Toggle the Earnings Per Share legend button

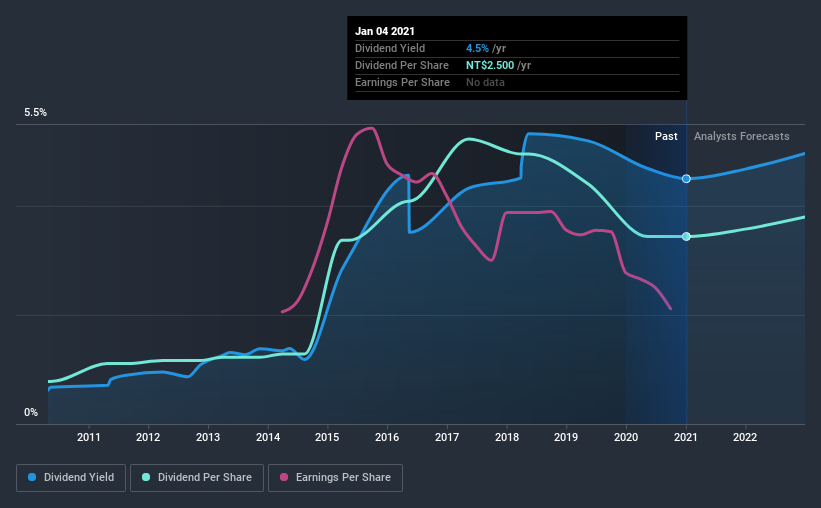tap(336, 478)
